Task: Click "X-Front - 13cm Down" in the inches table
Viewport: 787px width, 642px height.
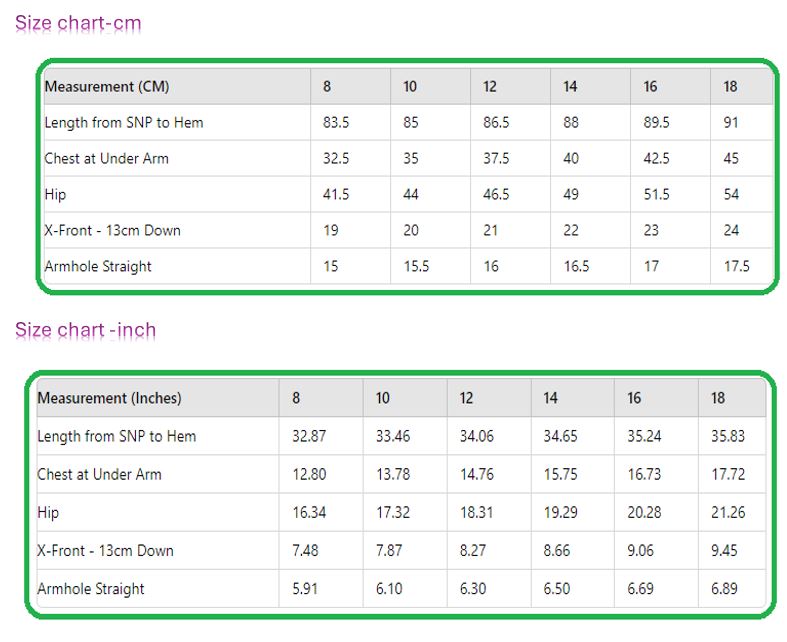Action: pyautogui.click(x=105, y=550)
